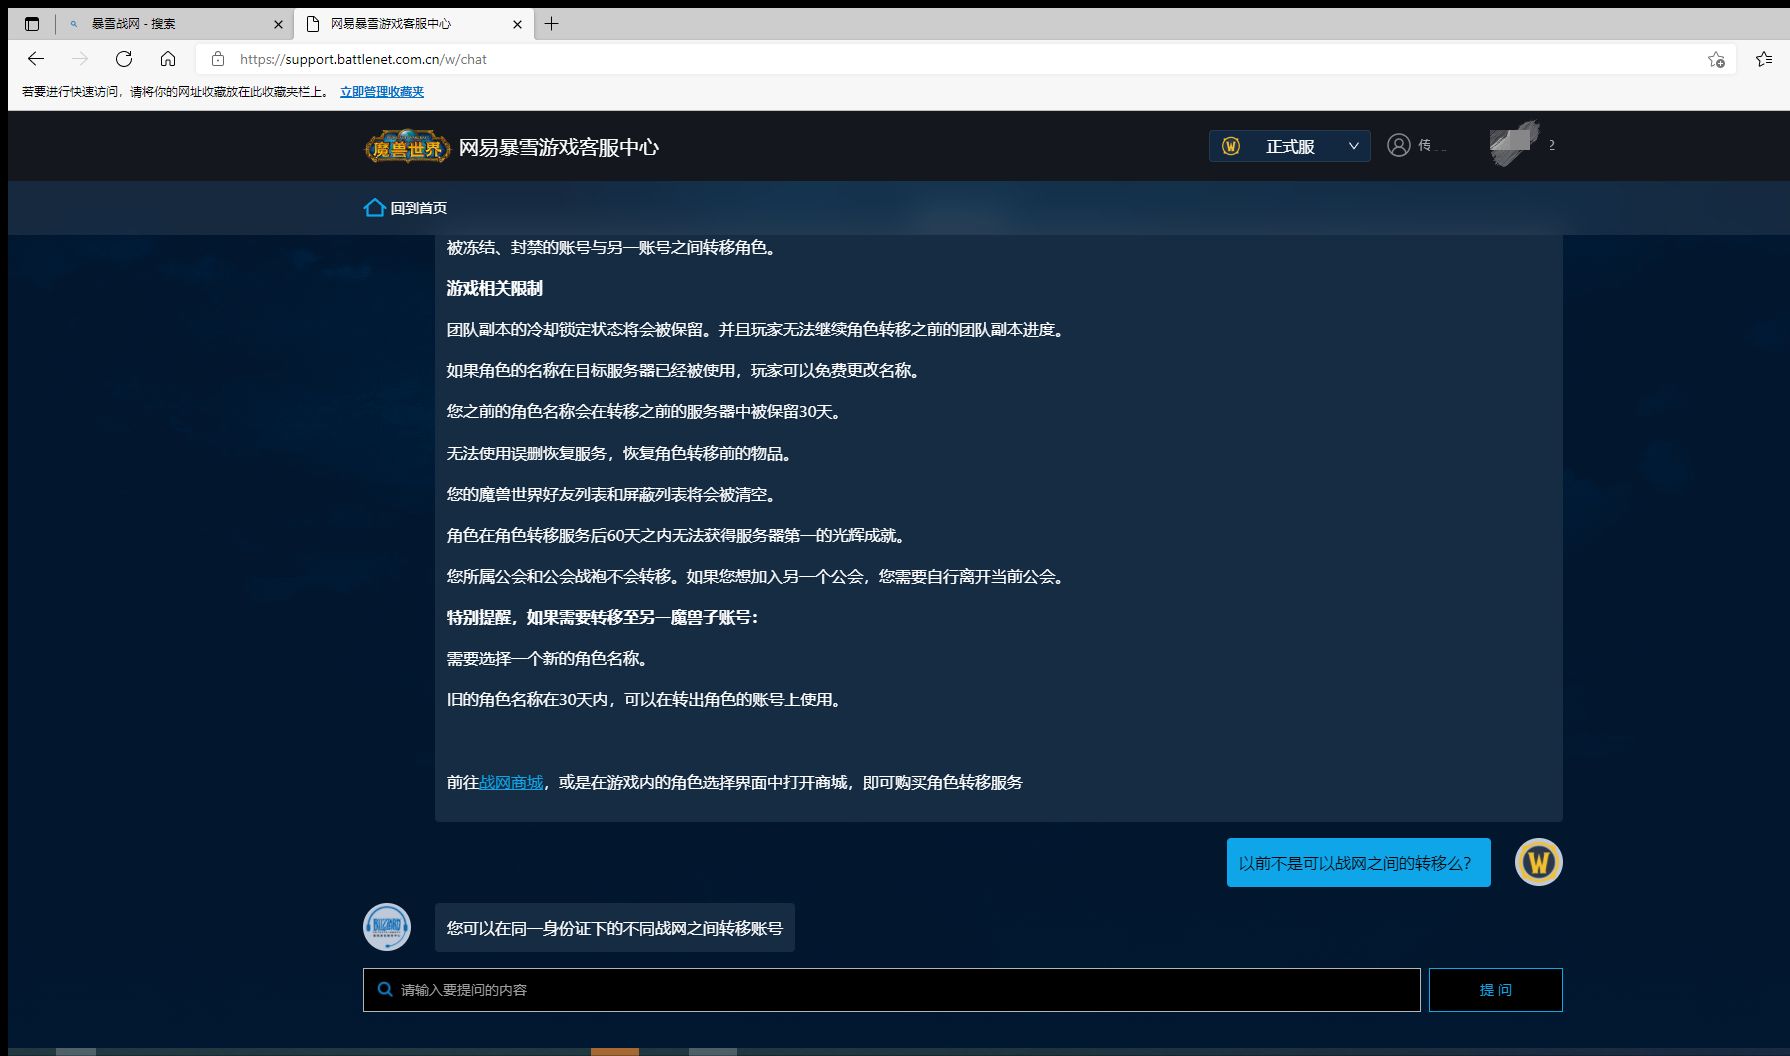The width and height of the screenshot is (1790, 1056).
Task: Click the line 旧的角色名称在30天内
Action: [645, 700]
